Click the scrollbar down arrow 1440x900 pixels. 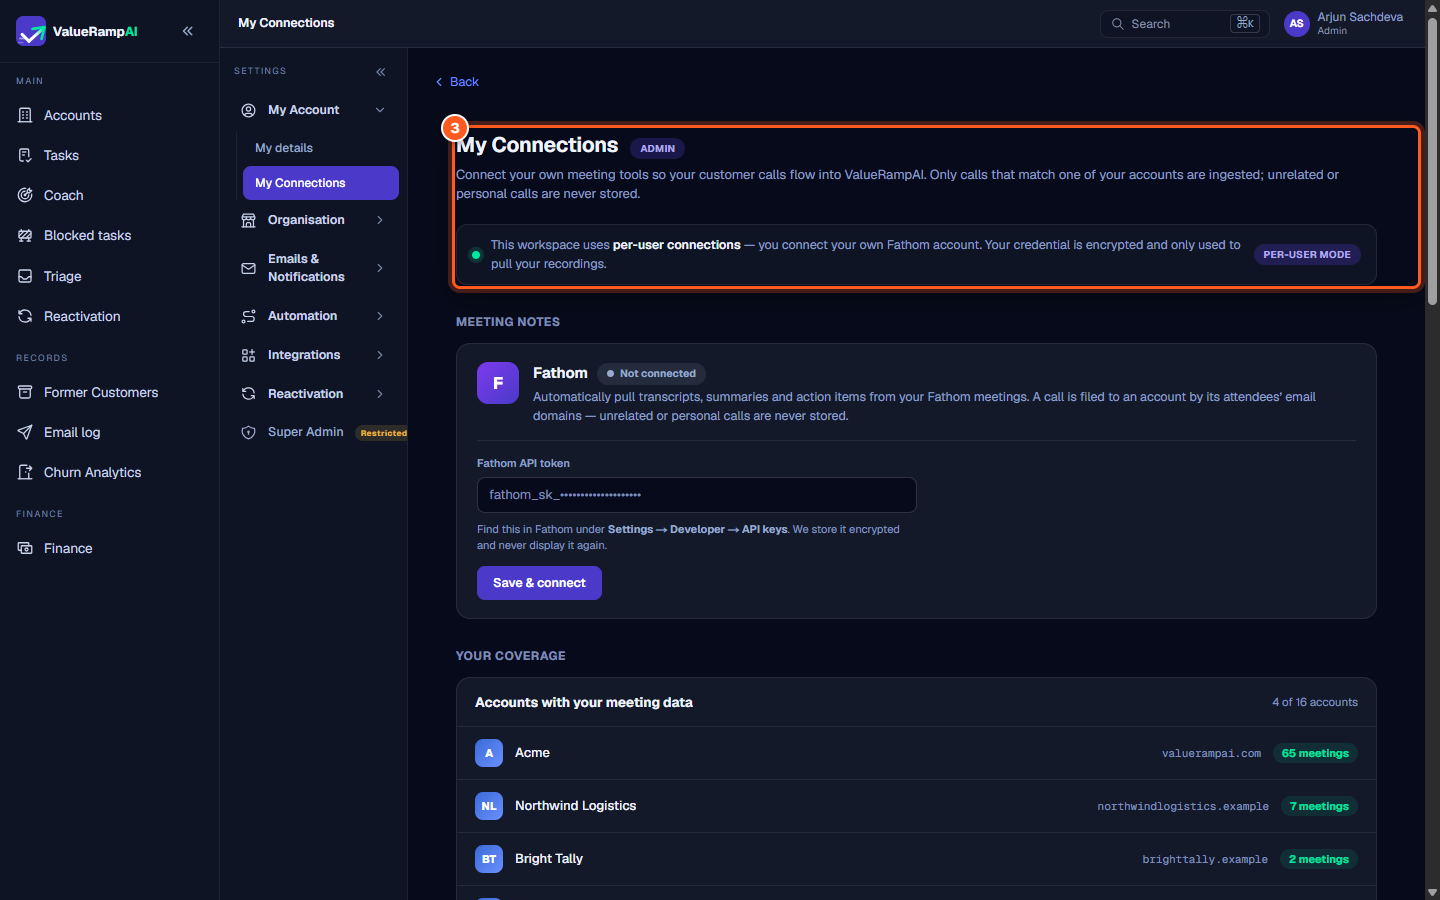[x=1432, y=892]
